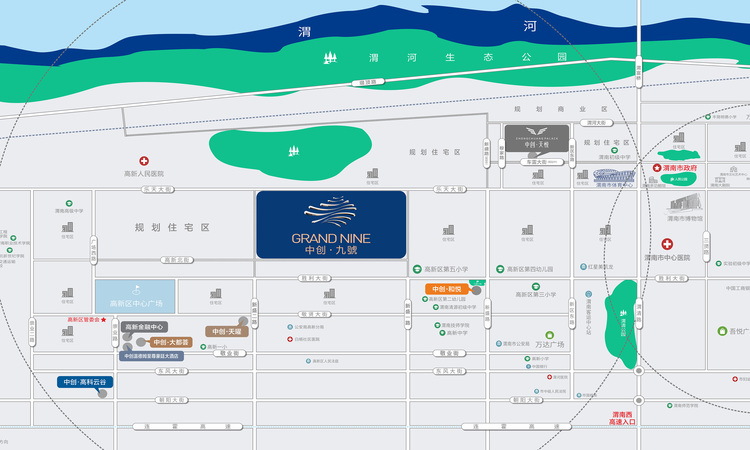Screen dimensions: 750x450
Task: Click the green icon beside 渭南师范学院
Action: click(x=670, y=406)
